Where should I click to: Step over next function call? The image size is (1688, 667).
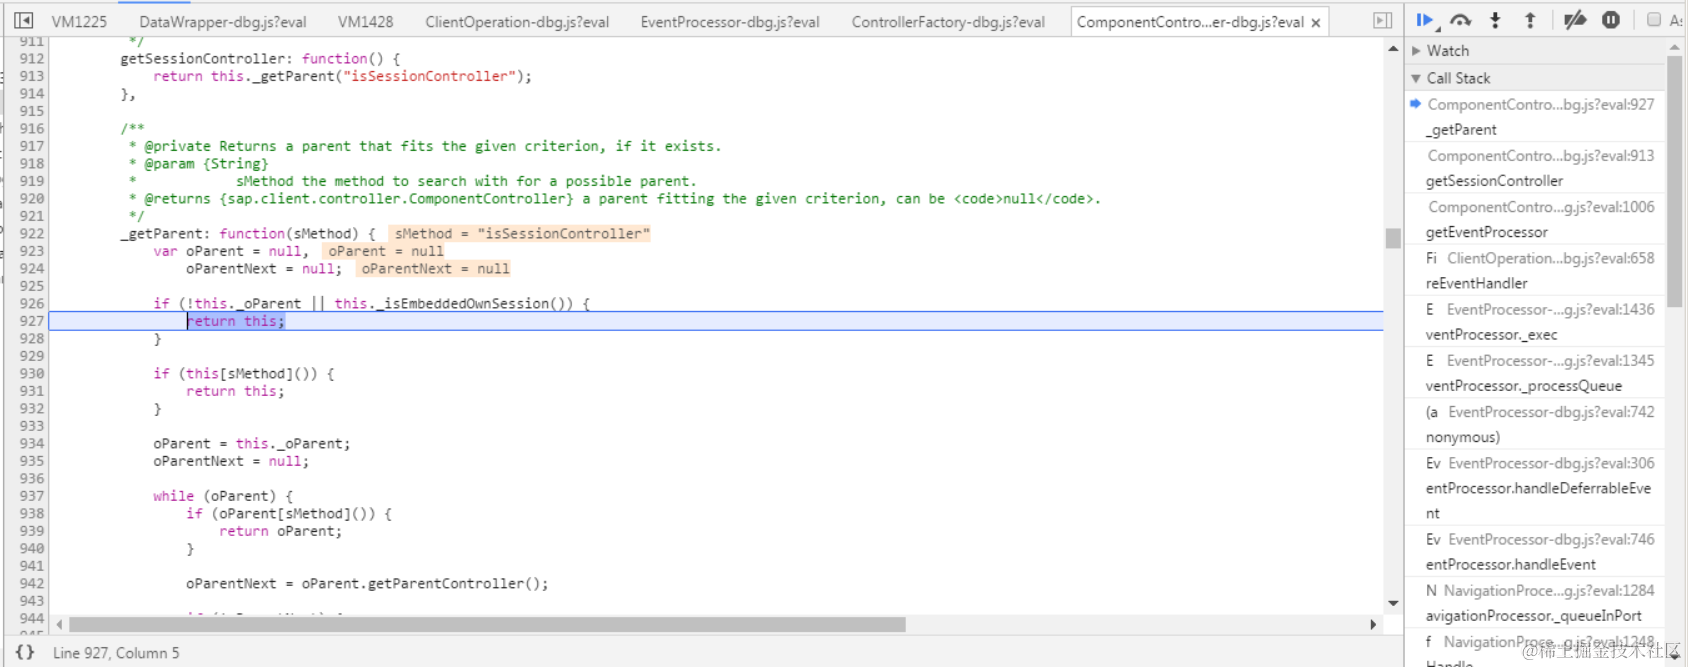[1461, 20]
